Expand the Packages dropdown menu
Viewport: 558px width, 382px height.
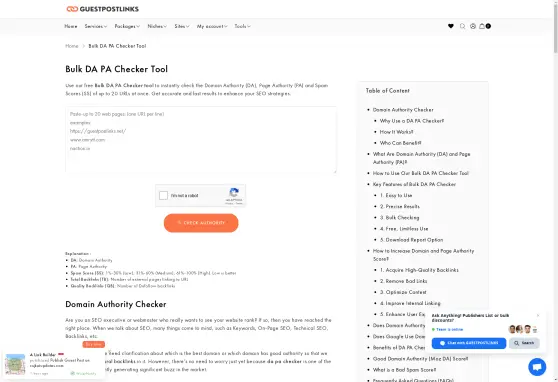click(x=127, y=26)
